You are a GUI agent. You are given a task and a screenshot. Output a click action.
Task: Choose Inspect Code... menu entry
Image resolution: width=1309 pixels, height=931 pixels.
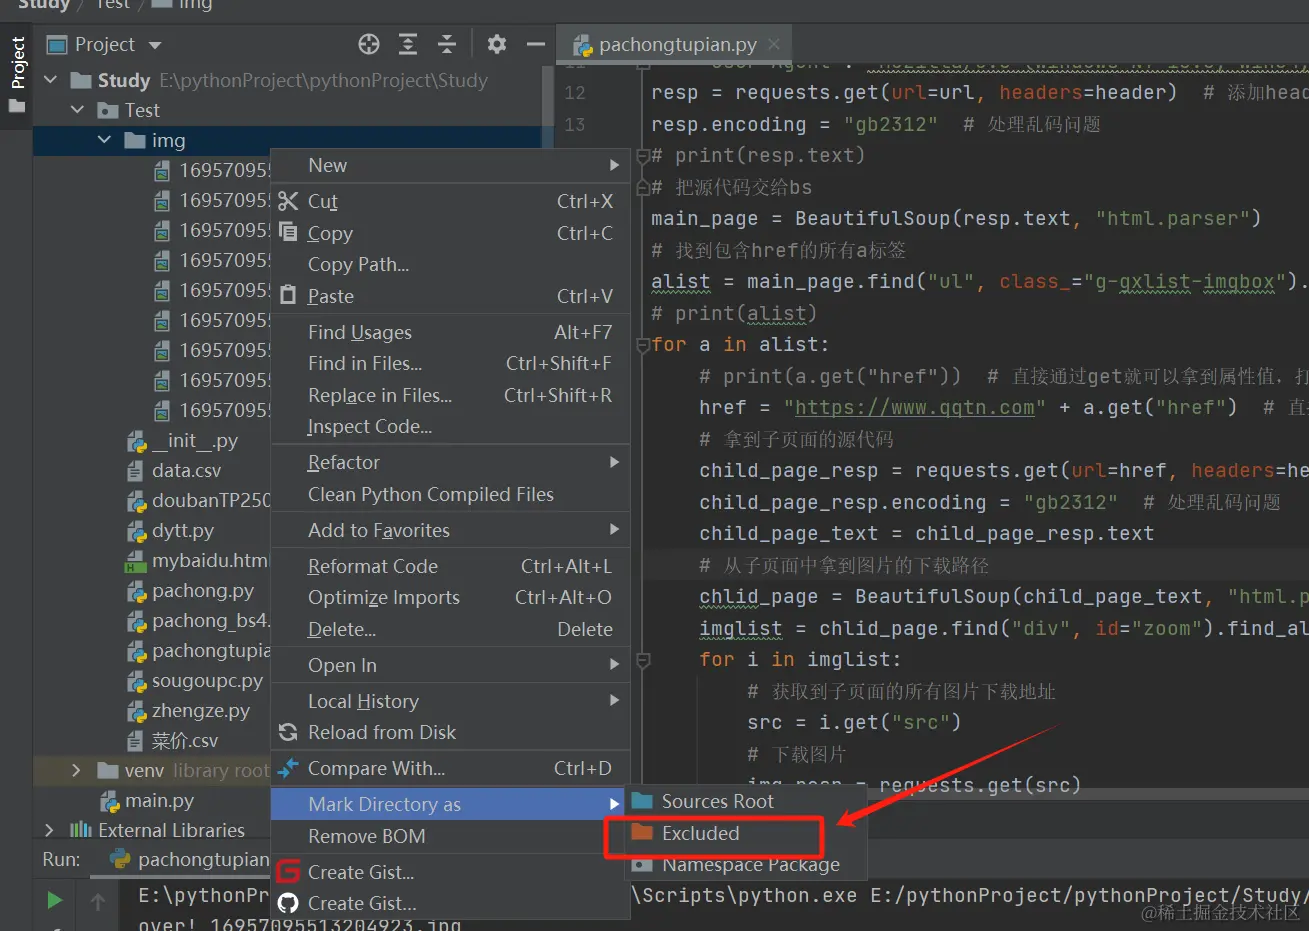pos(450,426)
